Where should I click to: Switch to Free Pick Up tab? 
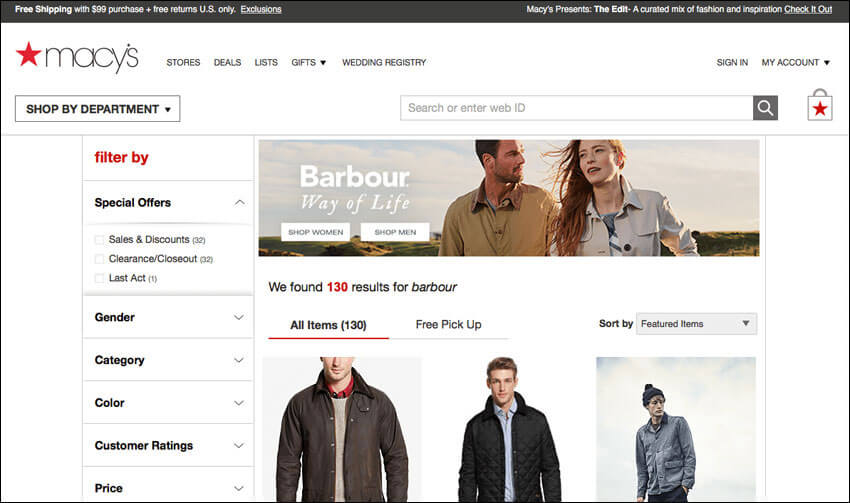click(448, 325)
